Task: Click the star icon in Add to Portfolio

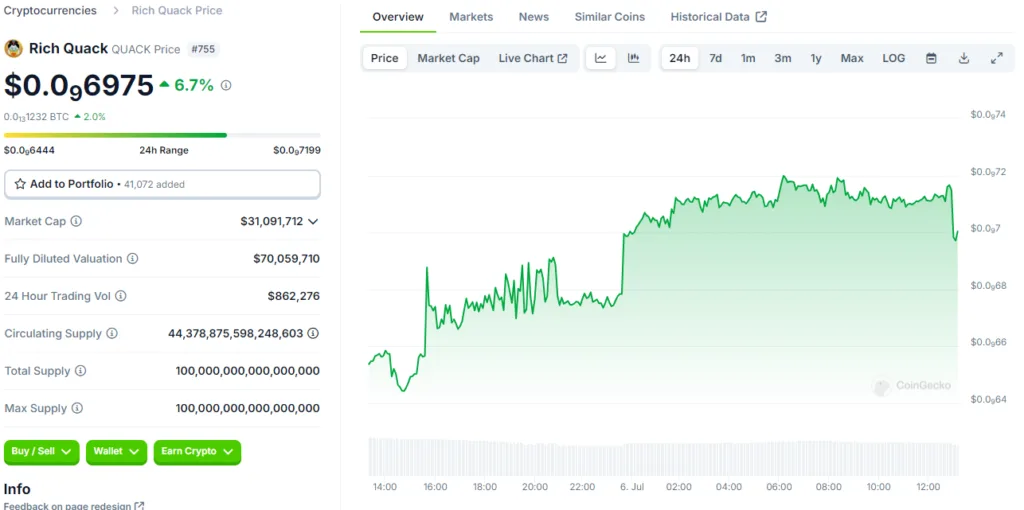Action: [20, 184]
